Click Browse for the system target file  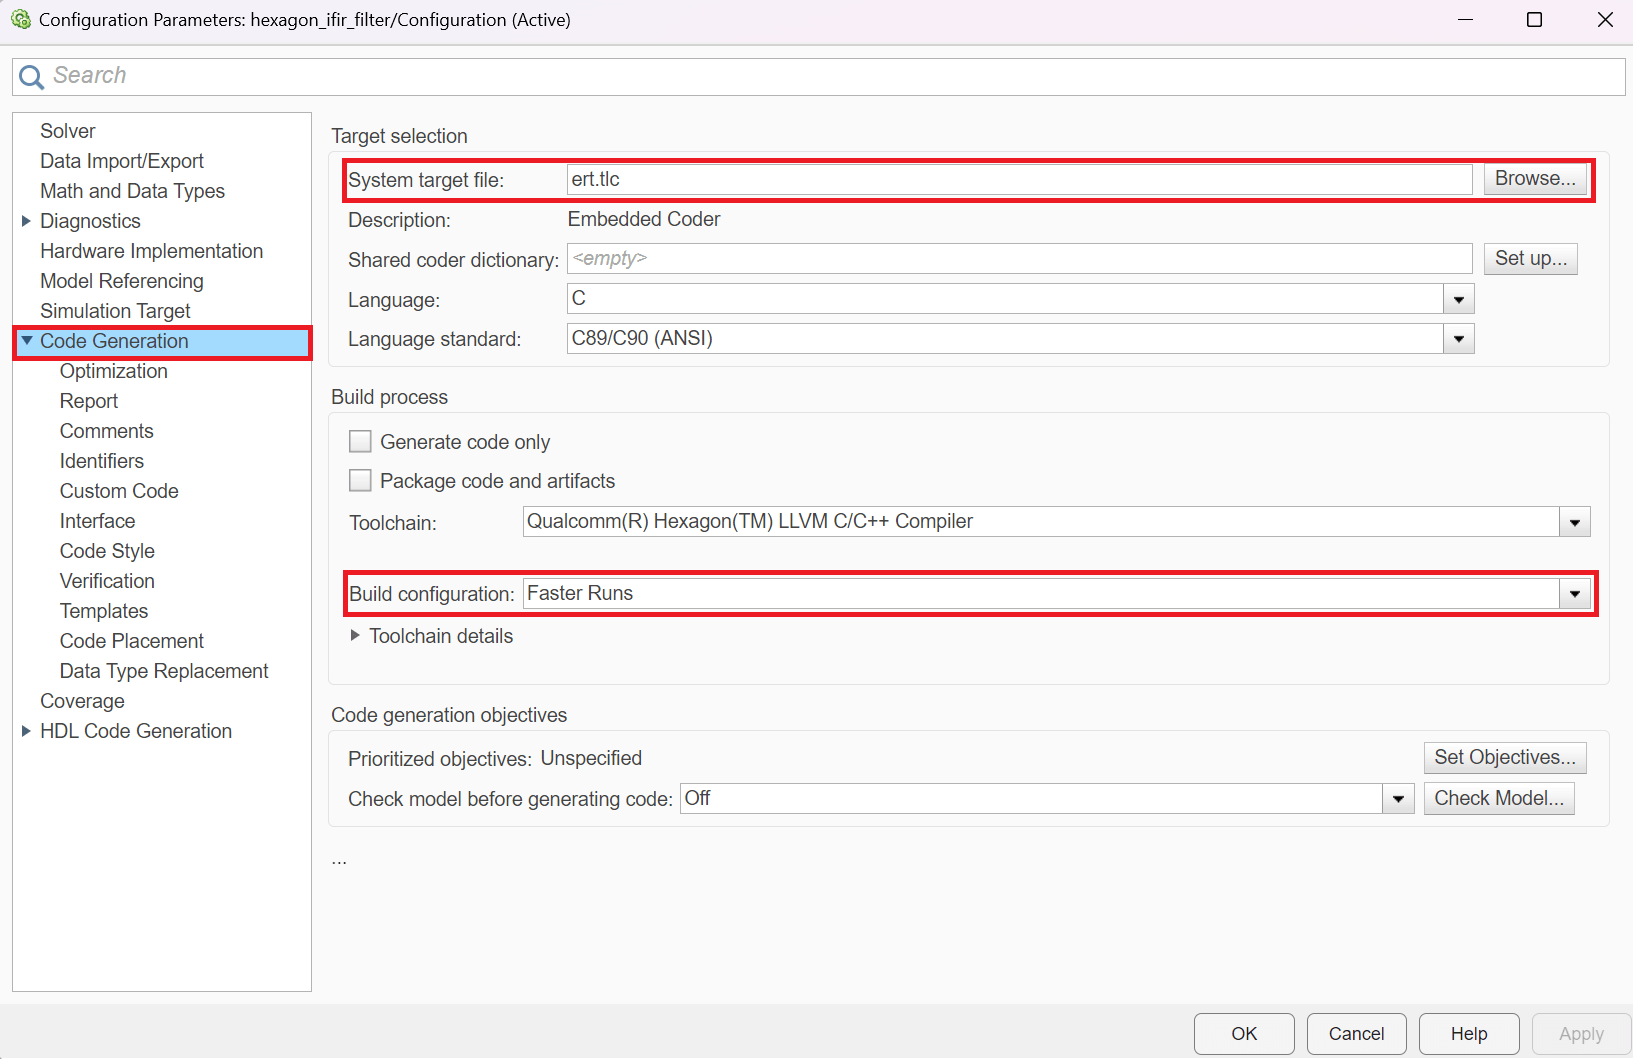tap(1535, 179)
